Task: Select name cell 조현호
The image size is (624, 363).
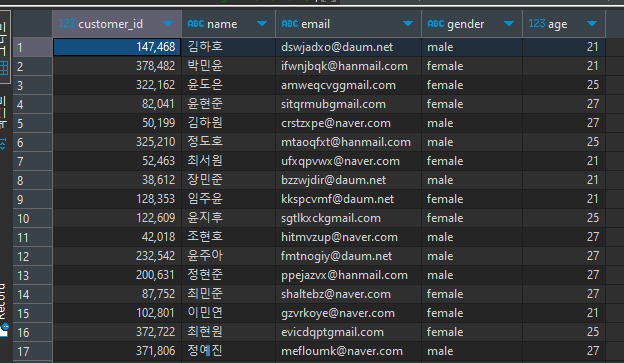Action: point(228,237)
